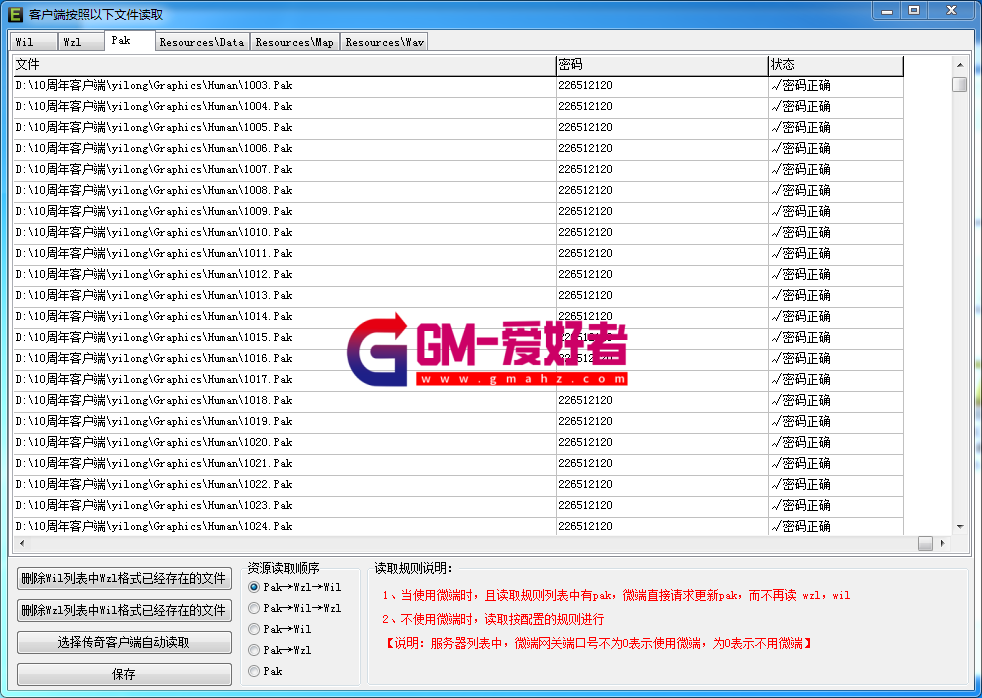Click the vertical scrollbar up arrow

point(960,64)
